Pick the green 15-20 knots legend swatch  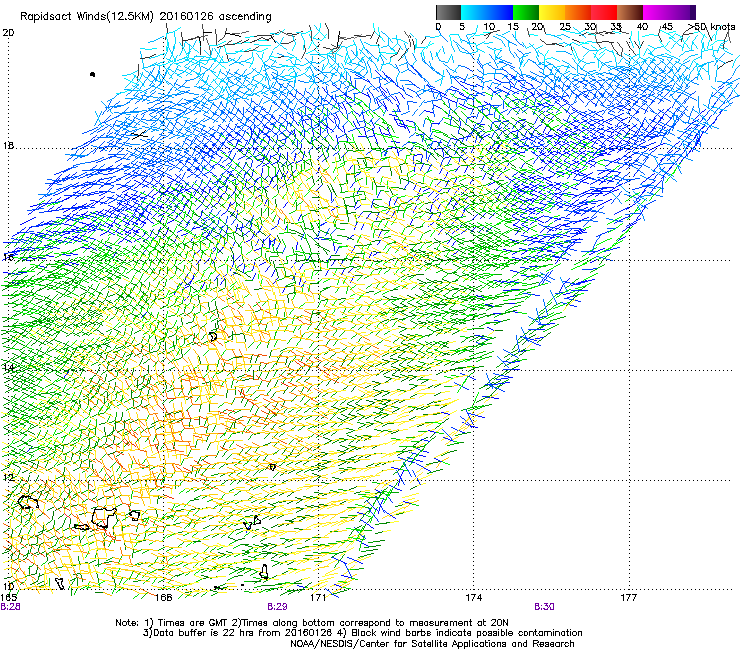coord(526,12)
